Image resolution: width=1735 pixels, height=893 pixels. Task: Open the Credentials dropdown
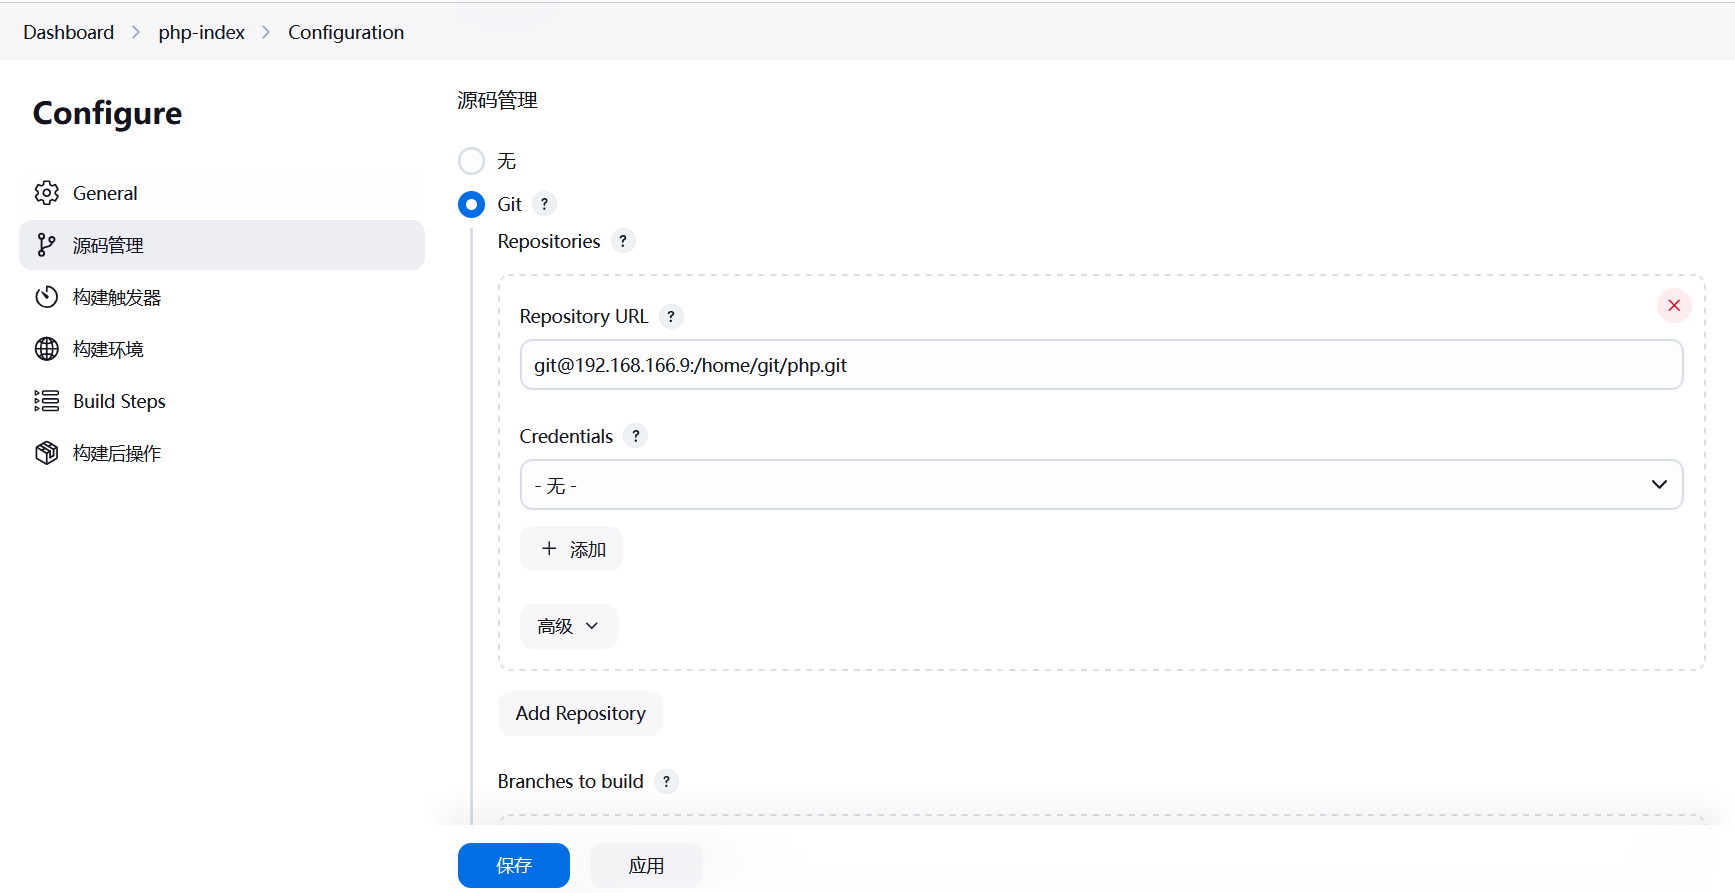(1101, 485)
